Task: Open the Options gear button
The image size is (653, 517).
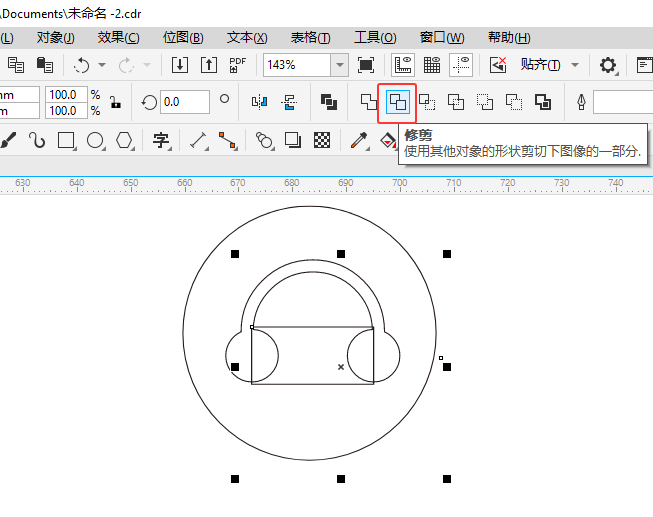Action: pos(608,65)
